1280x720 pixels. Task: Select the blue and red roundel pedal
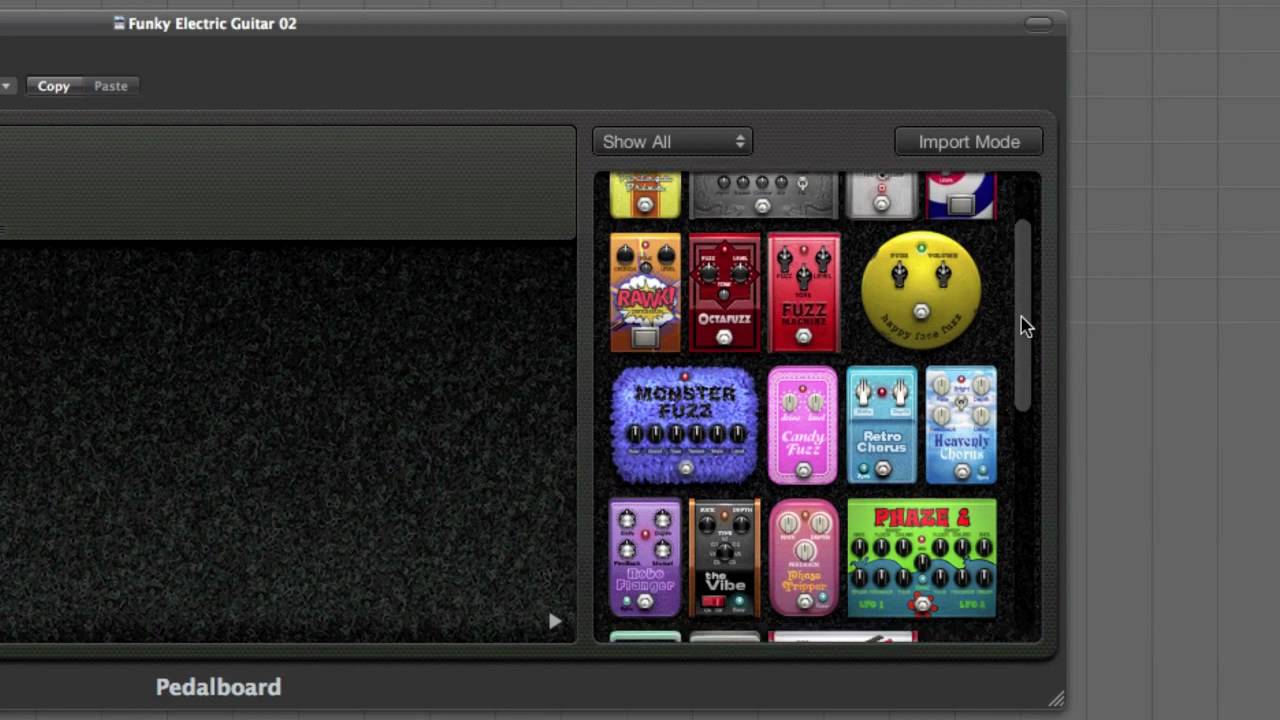tap(961, 195)
